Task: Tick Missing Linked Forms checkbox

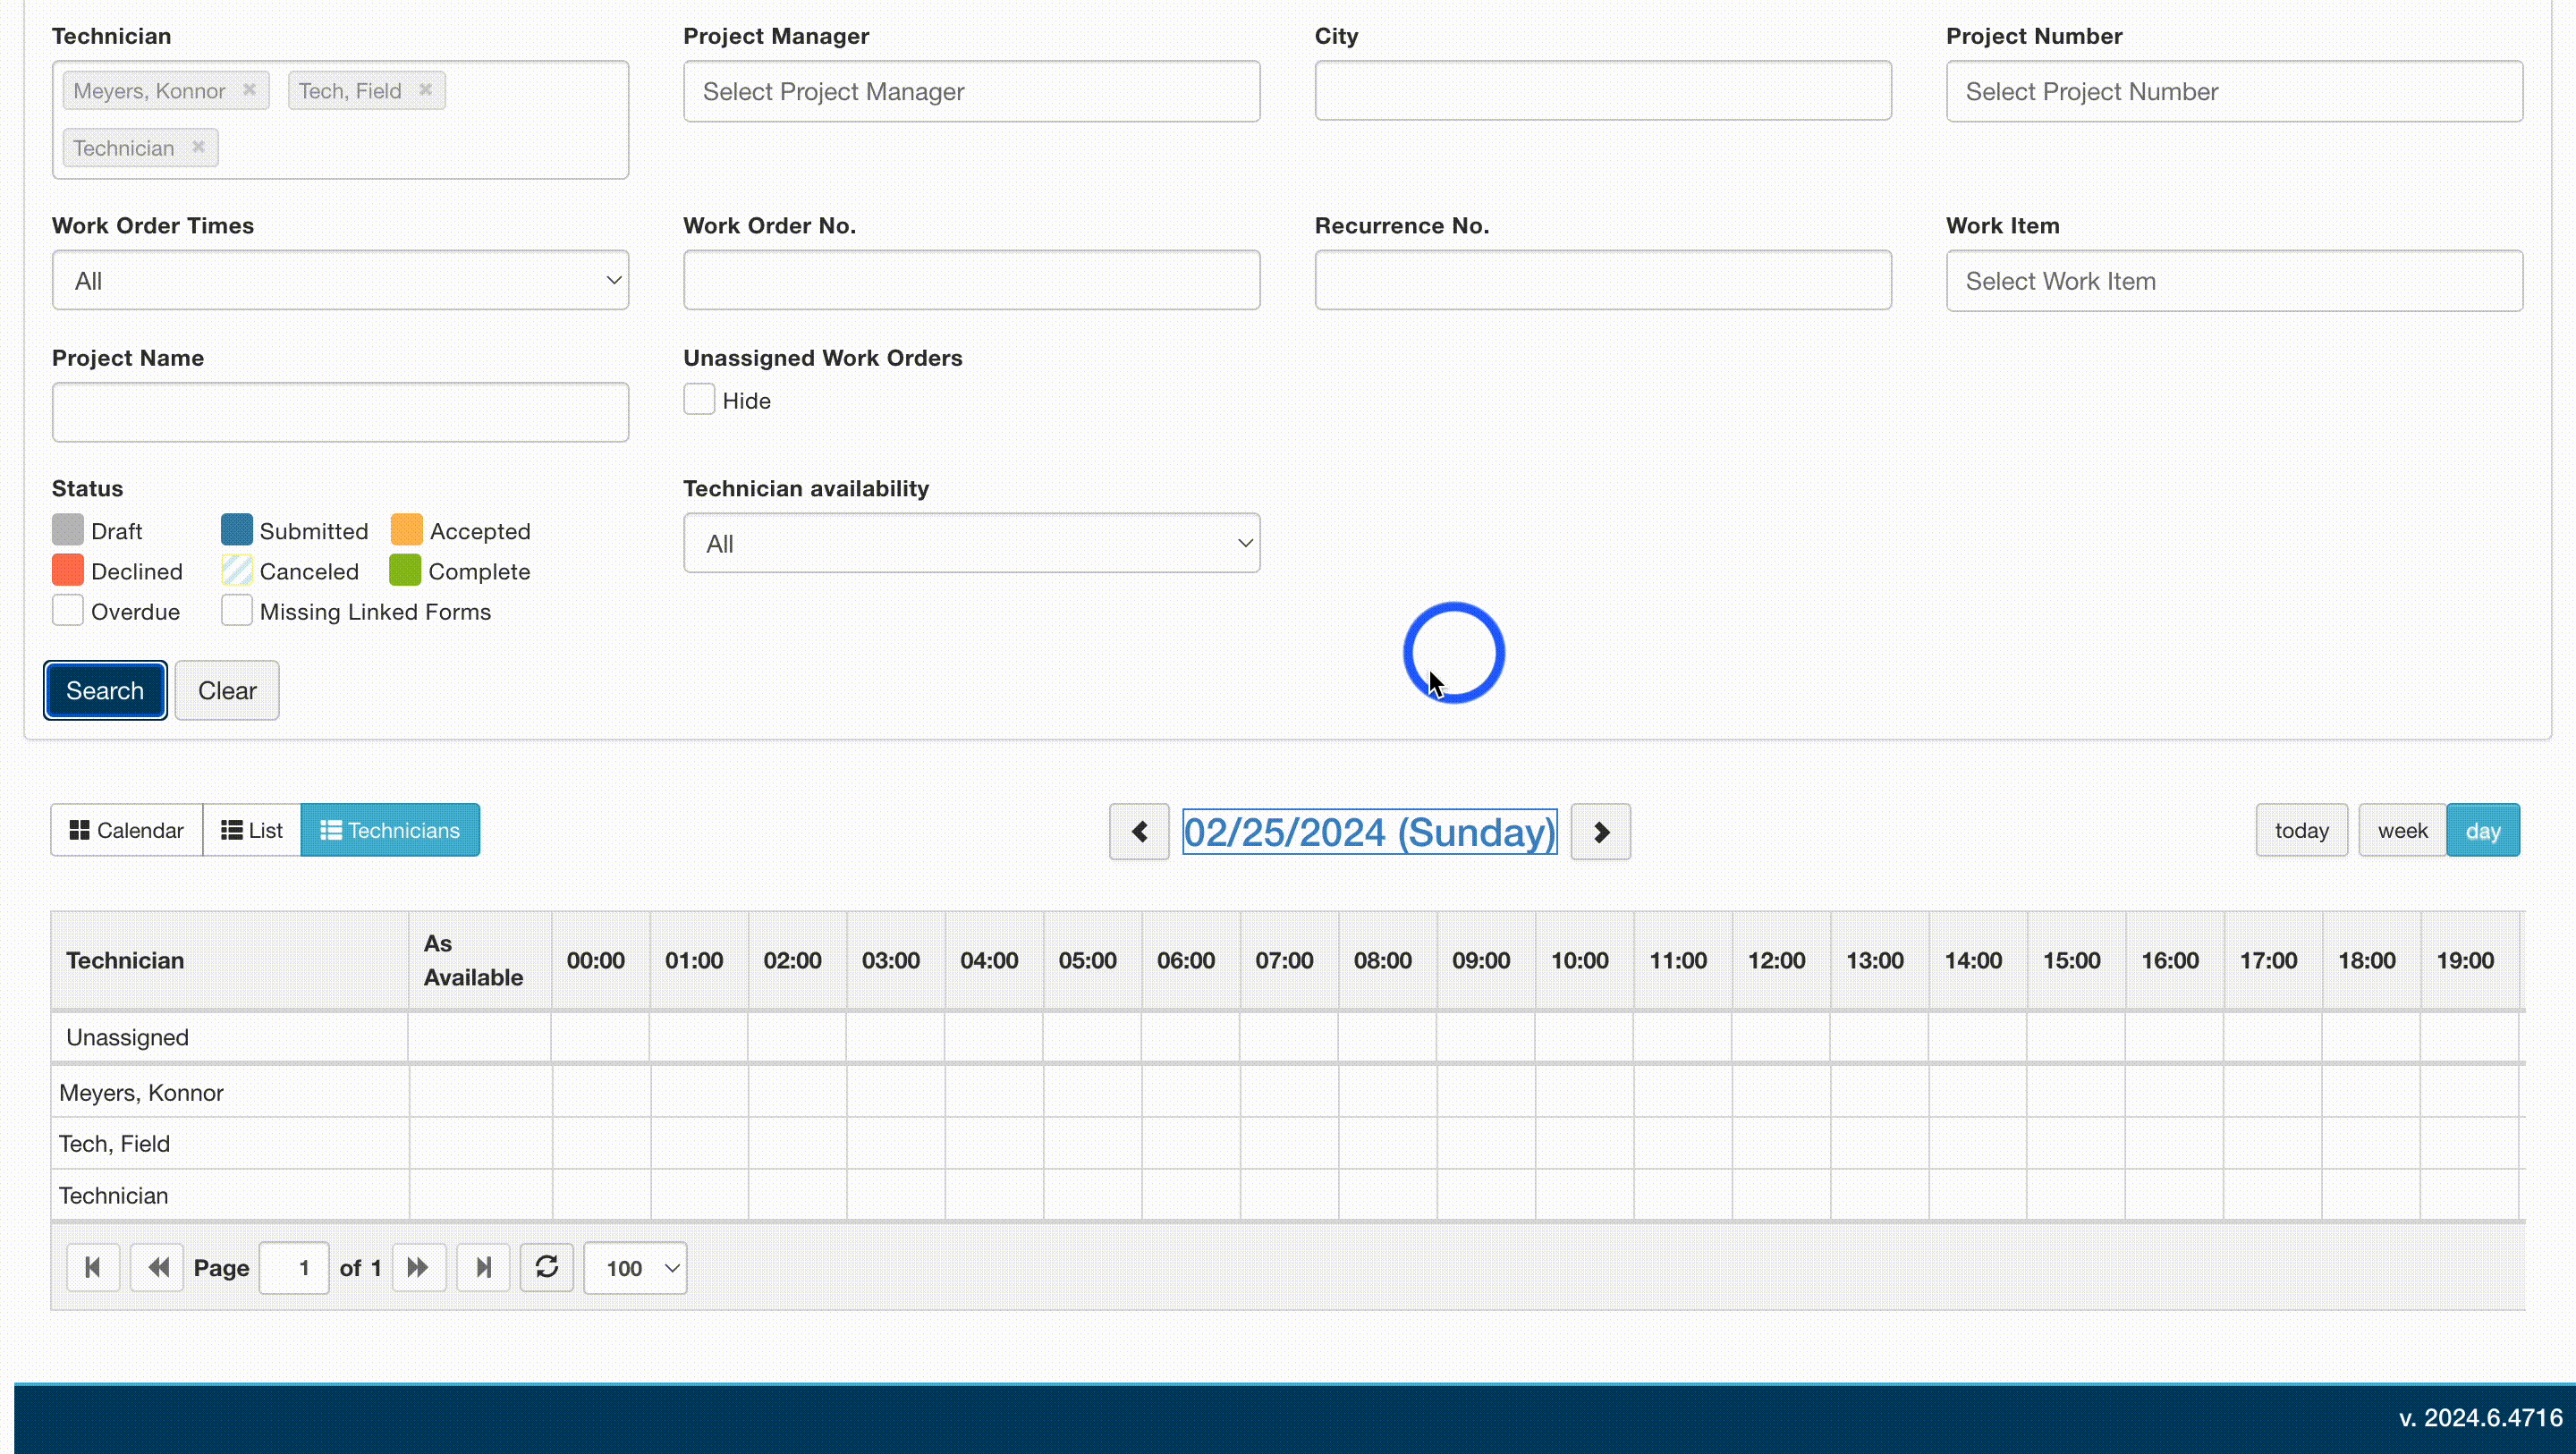Action: point(237,611)
